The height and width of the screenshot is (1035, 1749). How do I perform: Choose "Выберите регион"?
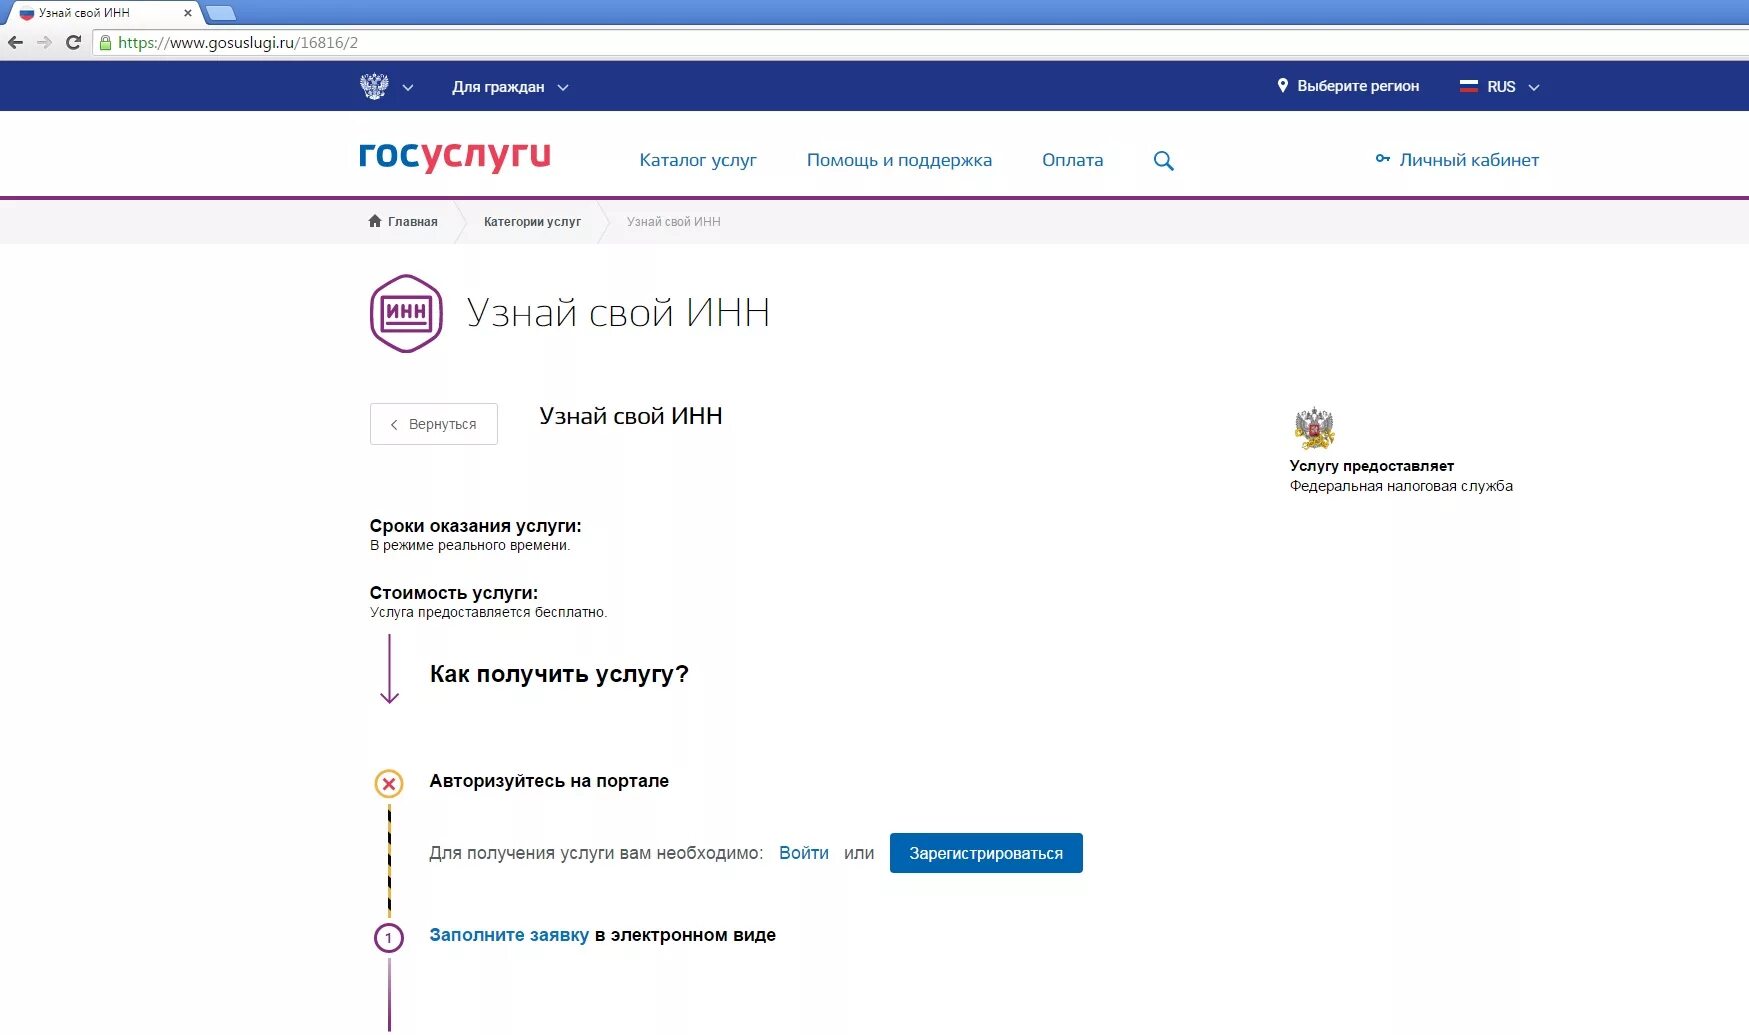[1358, 86]
